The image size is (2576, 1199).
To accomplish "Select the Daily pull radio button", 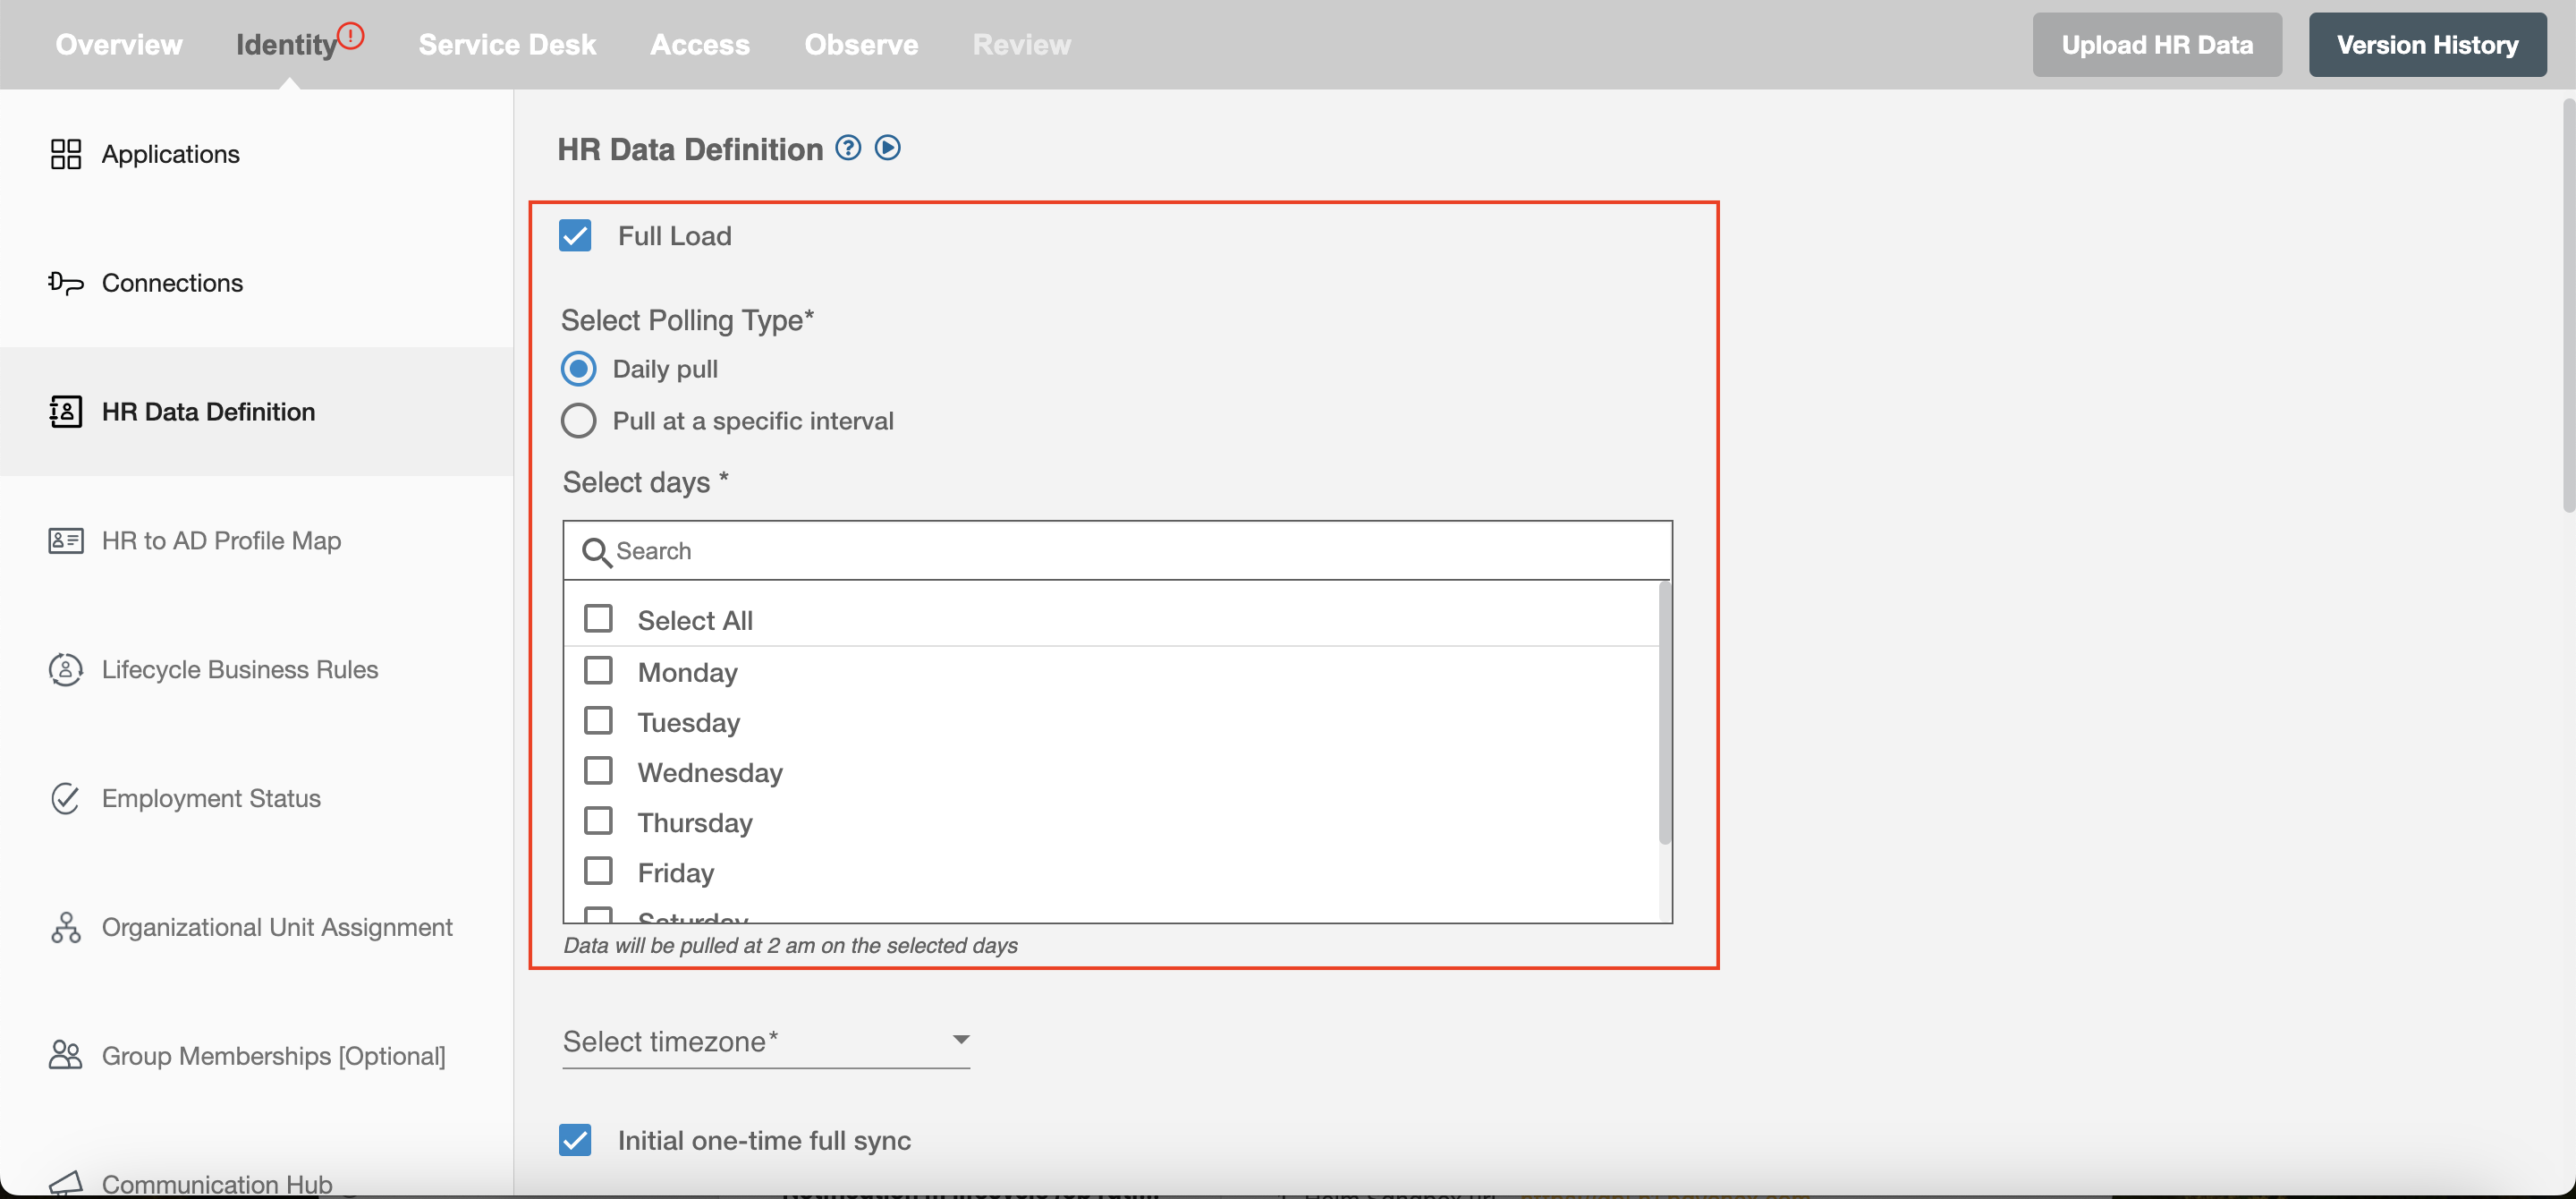I will pyautogui.click(x=577, y=366).
